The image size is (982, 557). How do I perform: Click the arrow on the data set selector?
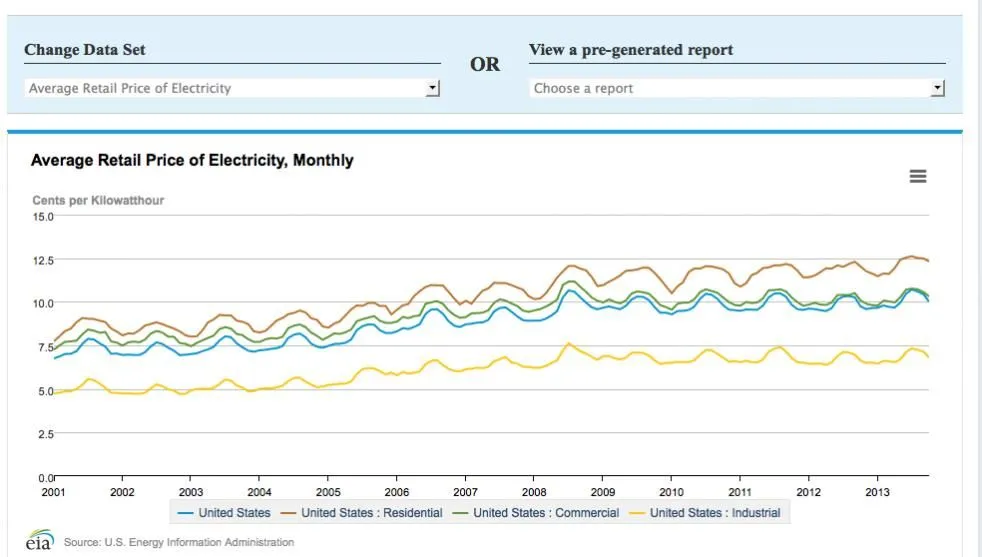pos(432,88)
